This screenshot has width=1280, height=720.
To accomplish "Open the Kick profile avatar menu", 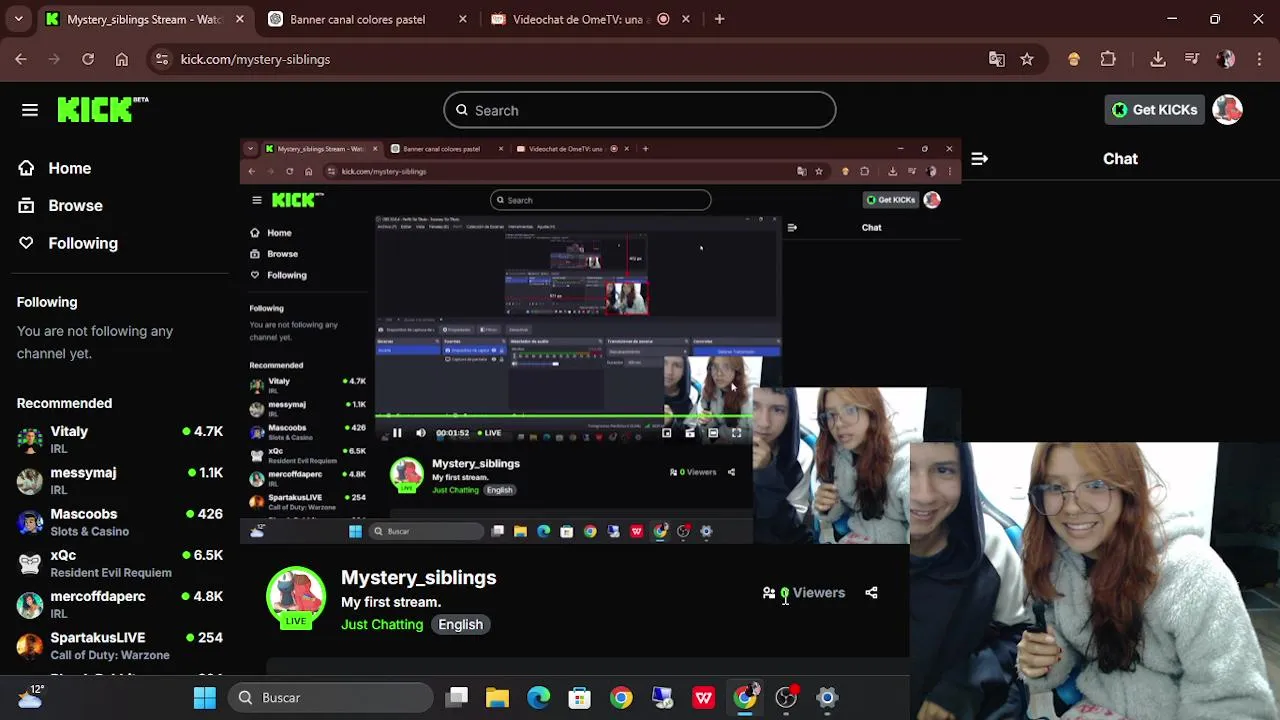I will (1227, 110).
